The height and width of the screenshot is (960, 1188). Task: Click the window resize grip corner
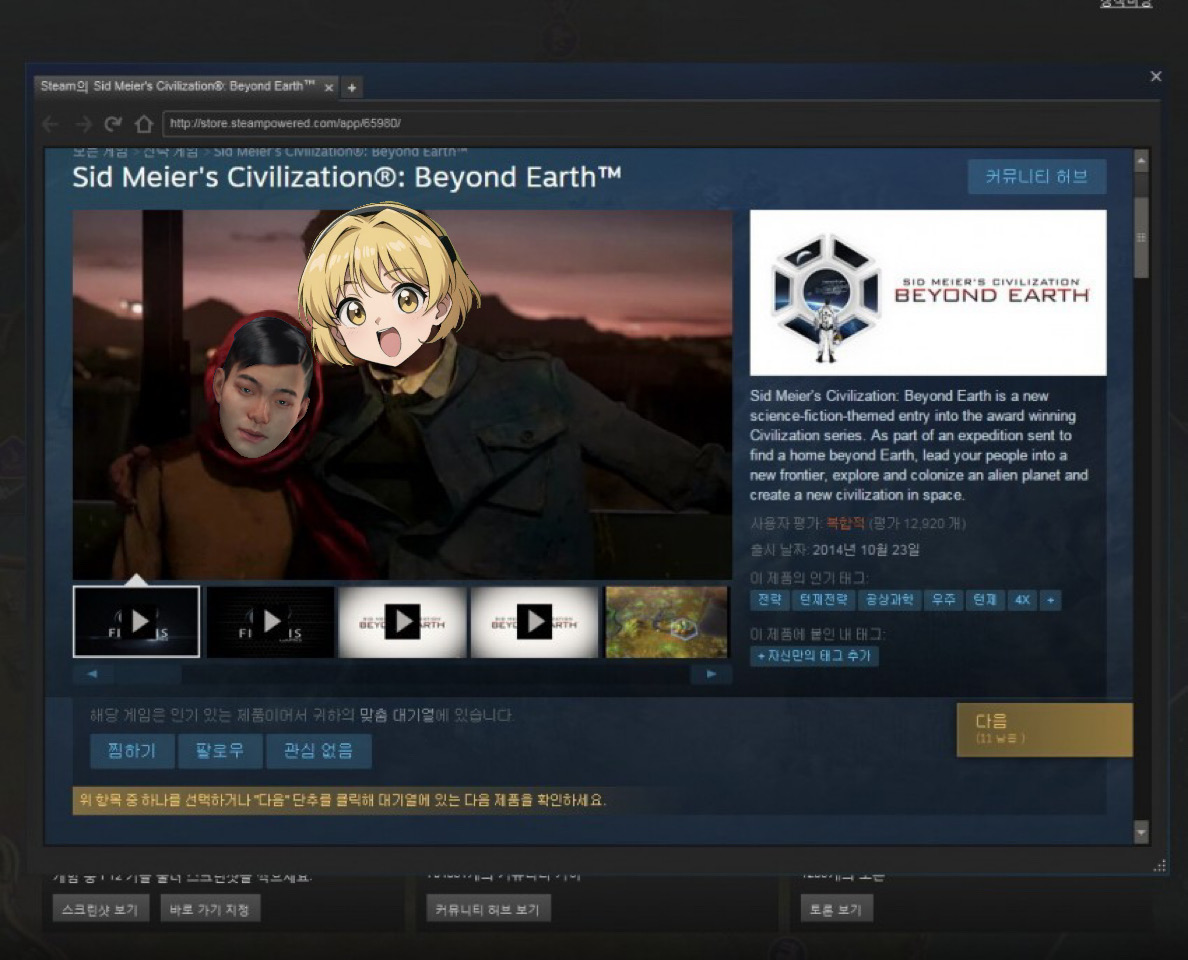[x=1159, y=866]
